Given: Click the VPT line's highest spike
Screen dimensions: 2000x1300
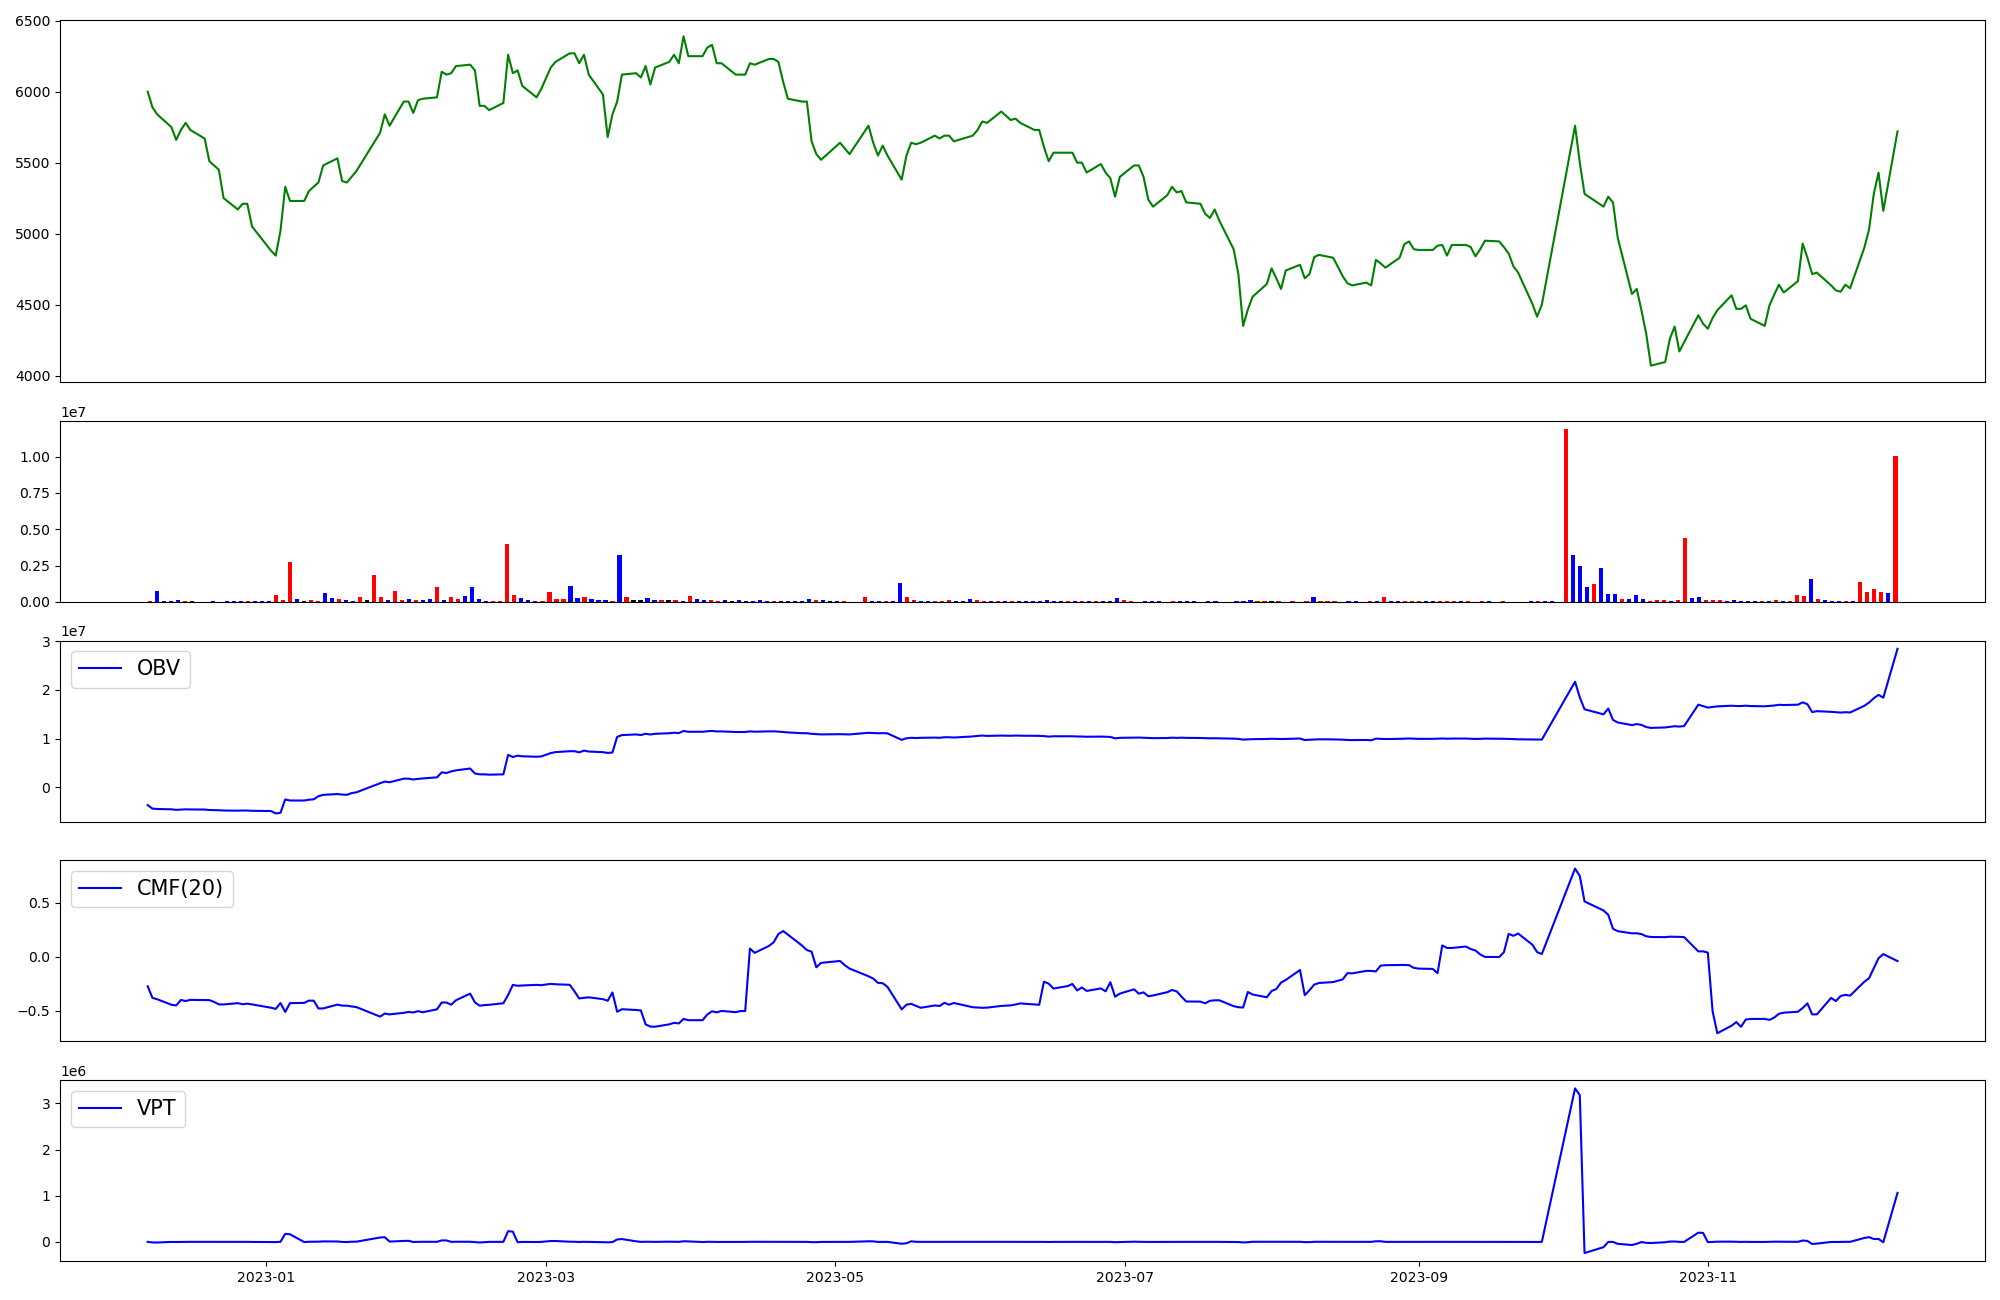Looking at the screenshot, I should tap(1575, 1089).
